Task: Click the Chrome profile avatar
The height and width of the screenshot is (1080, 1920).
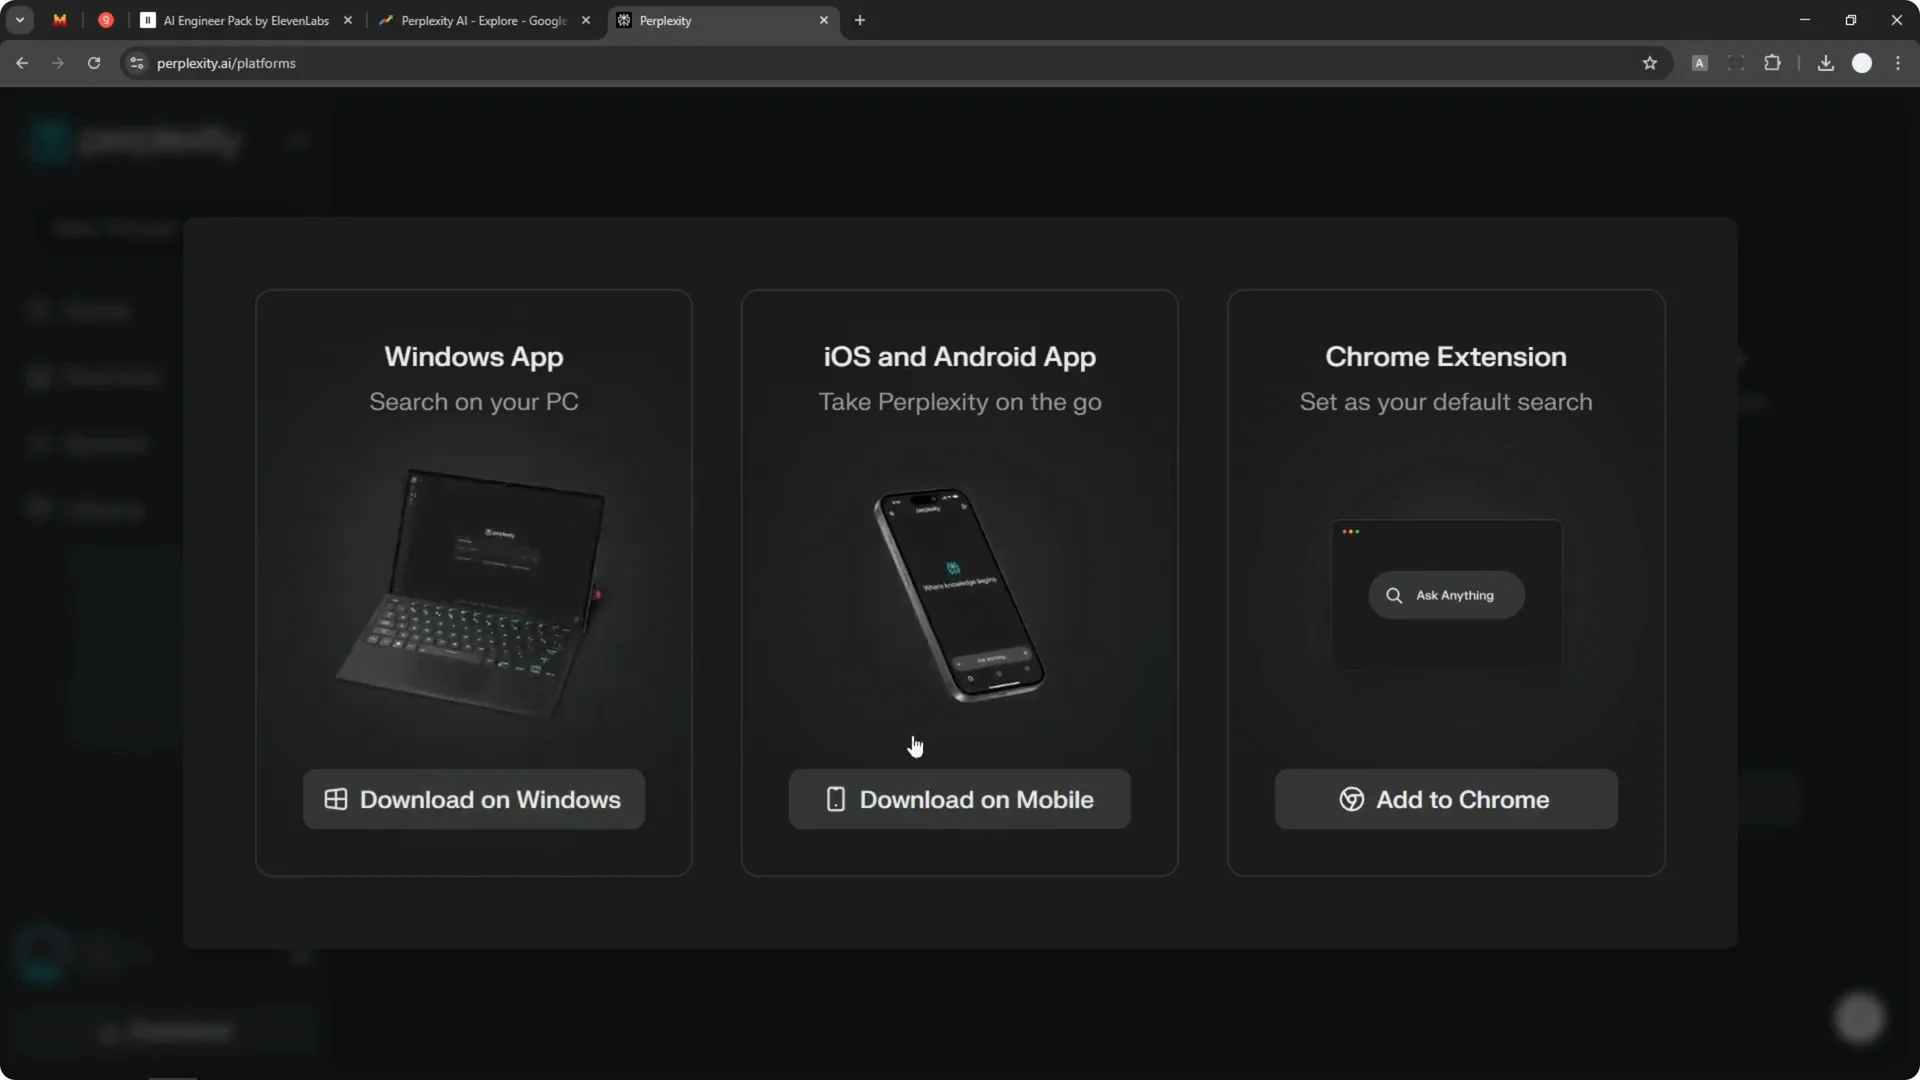Action: [1862, 63]
